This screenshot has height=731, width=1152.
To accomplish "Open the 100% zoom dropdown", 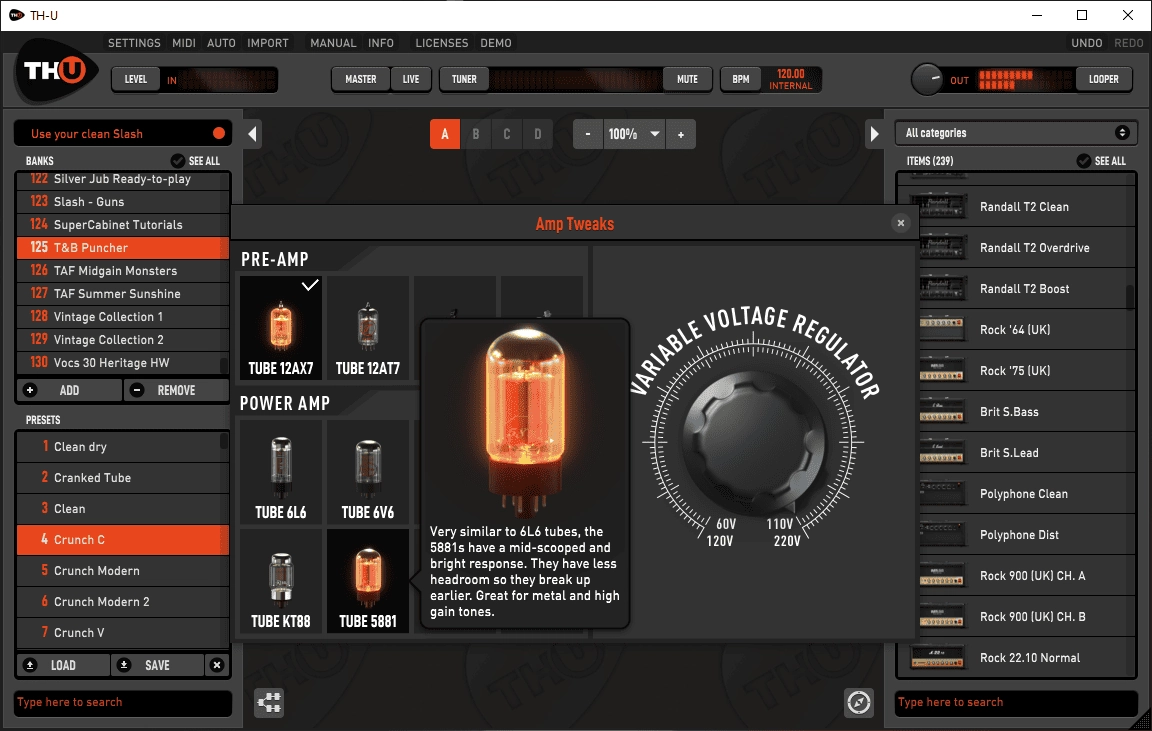I will click(633, 134).
